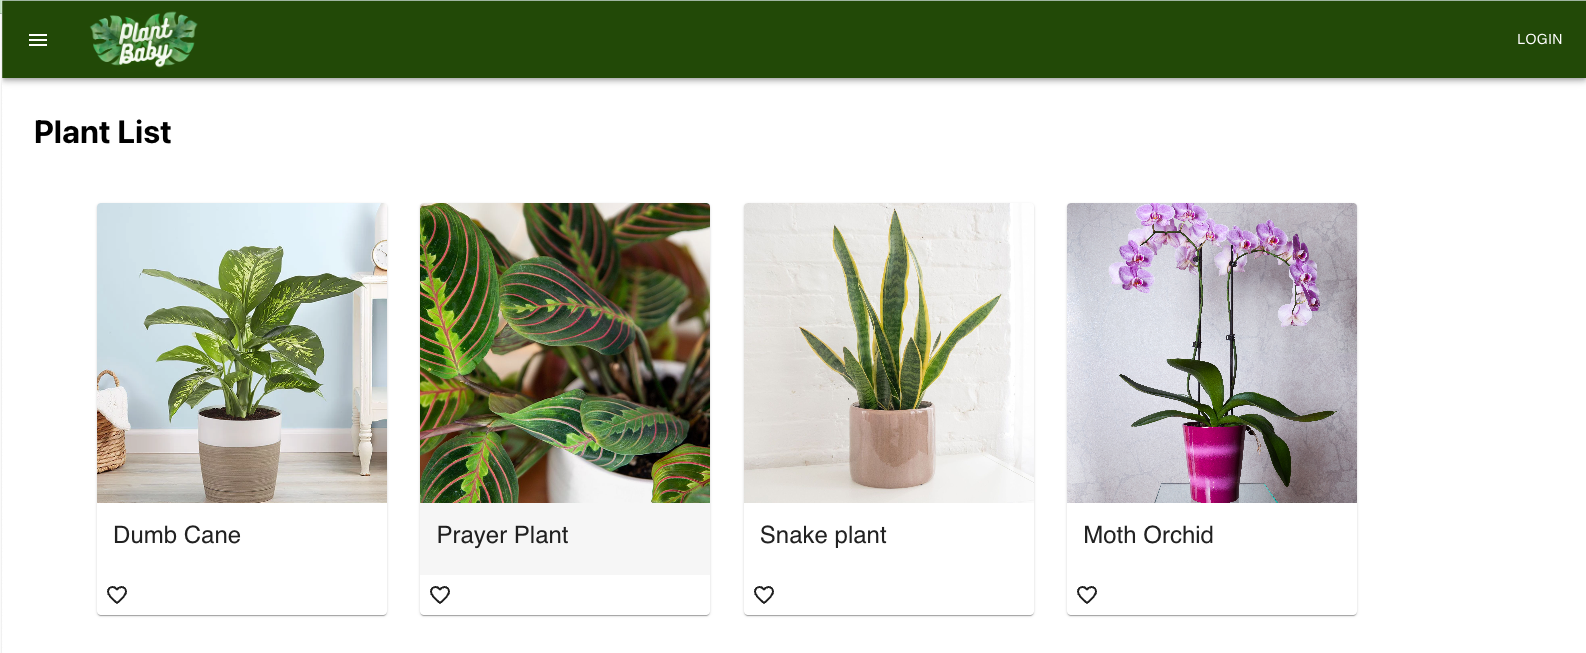Click the Dumb Cane photo

pos(241,352)
